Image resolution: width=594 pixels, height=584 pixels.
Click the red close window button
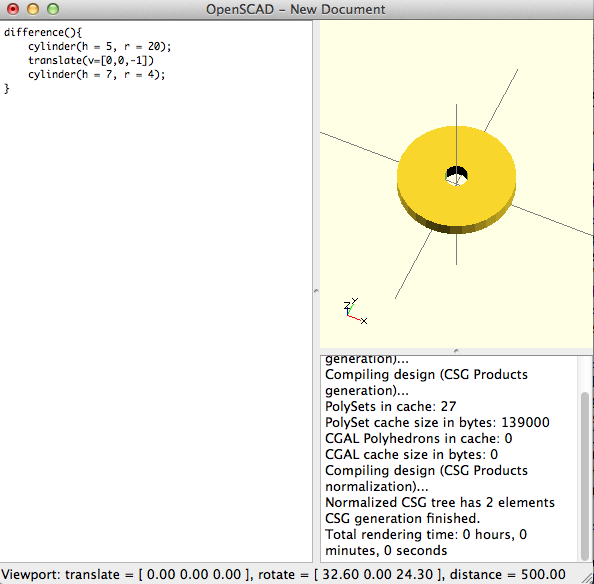click(x=13, y=9)
